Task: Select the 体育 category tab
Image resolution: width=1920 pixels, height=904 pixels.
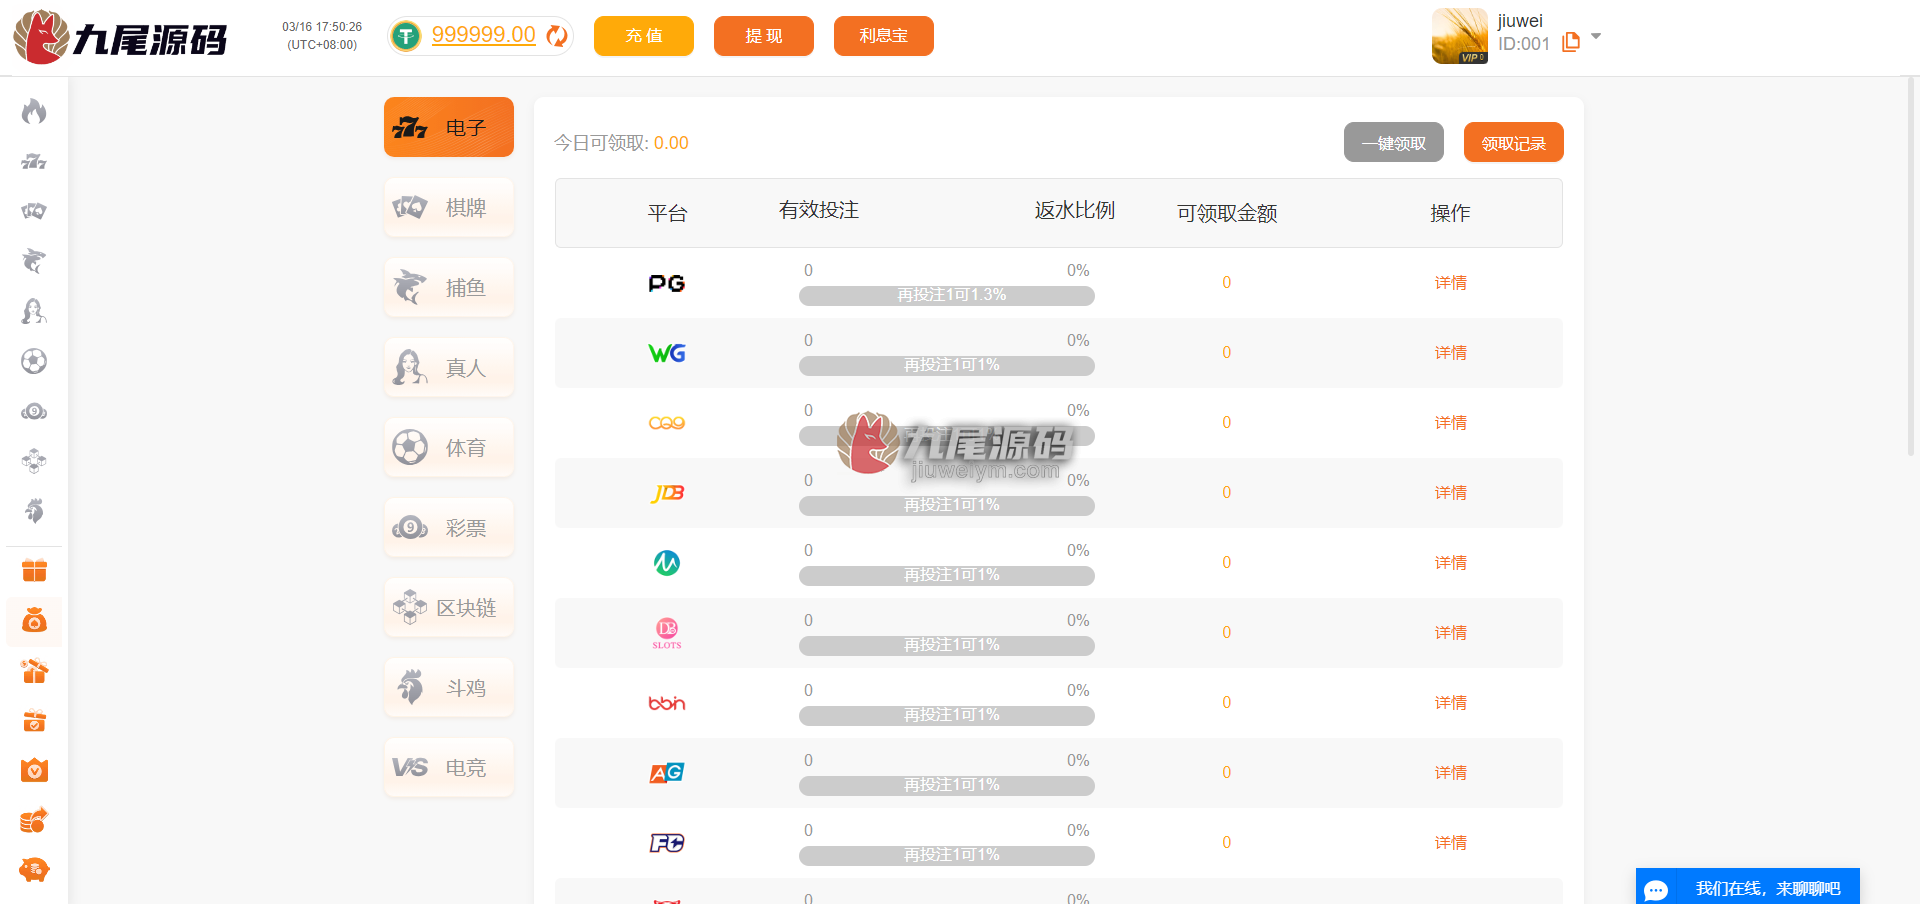Action: coord(449,447)
